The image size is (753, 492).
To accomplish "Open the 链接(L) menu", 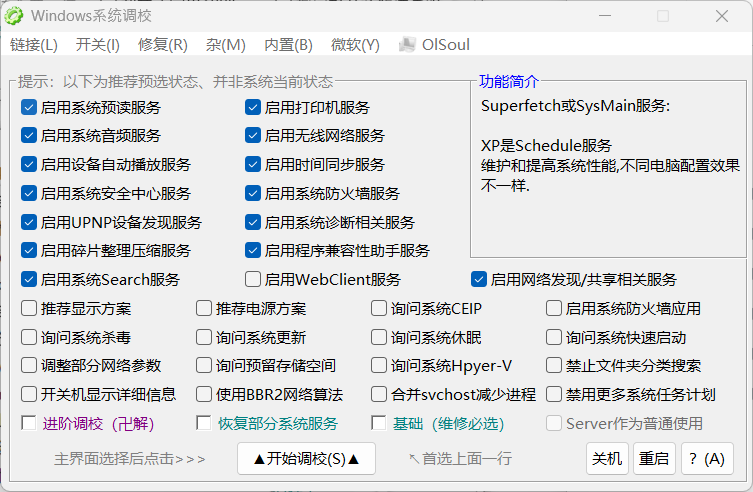I will (34, 45).
